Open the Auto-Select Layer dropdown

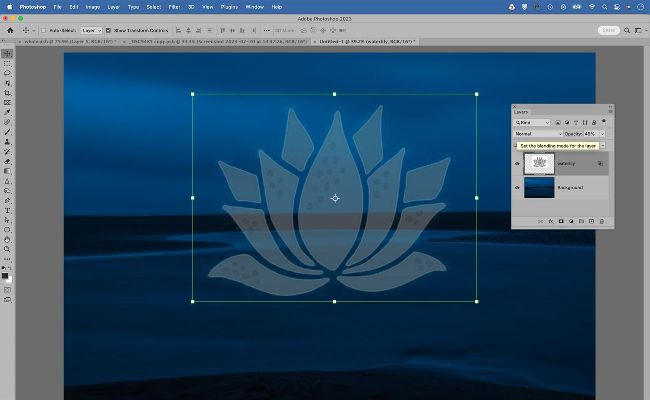click(93, 31)
